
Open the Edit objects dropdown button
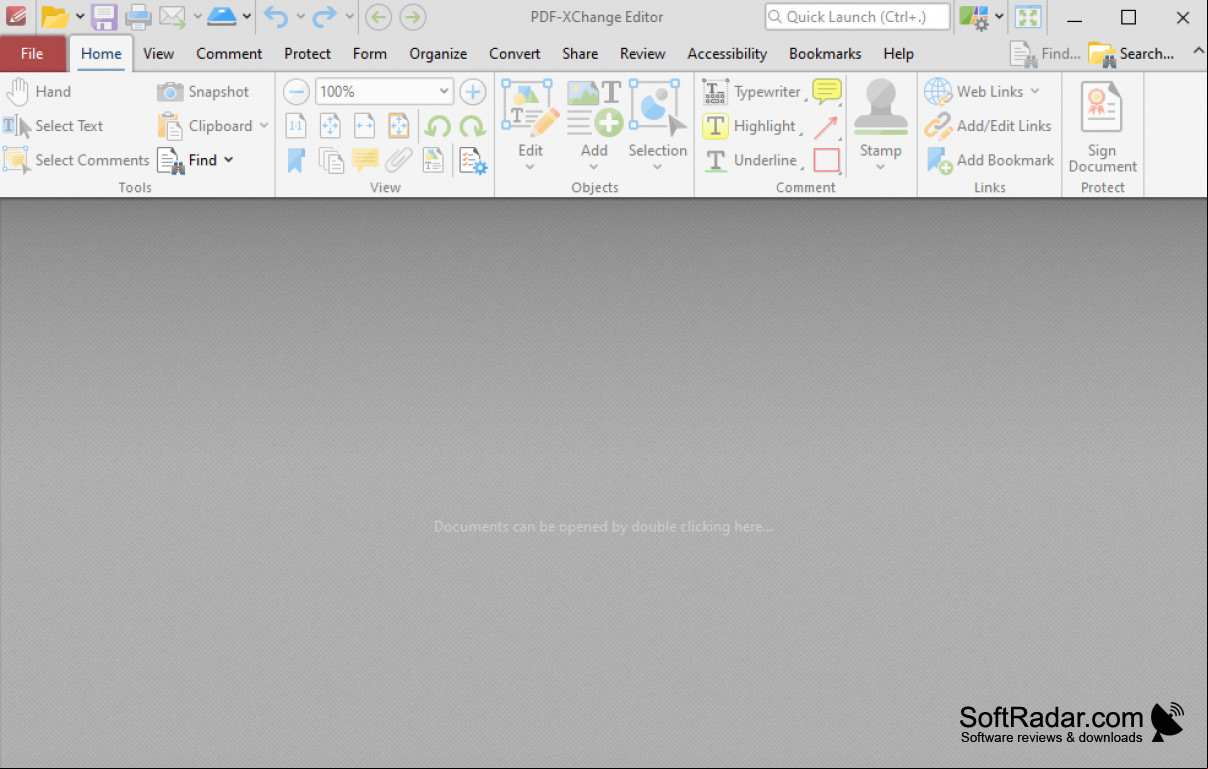coord(530,126)
